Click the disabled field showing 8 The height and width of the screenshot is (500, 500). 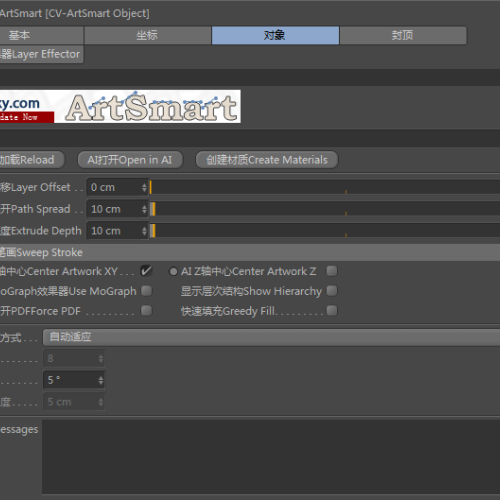tap(74, 358)
